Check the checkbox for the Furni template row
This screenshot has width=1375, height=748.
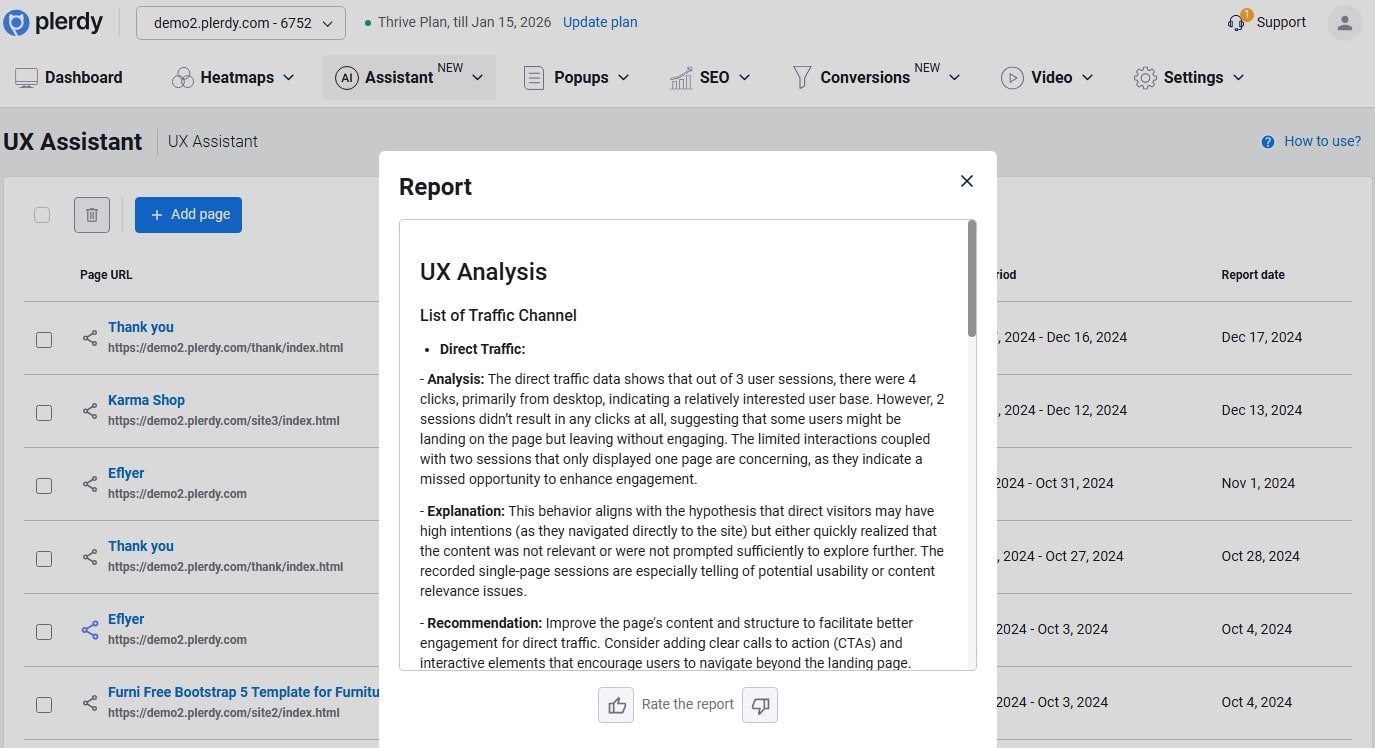44,704
